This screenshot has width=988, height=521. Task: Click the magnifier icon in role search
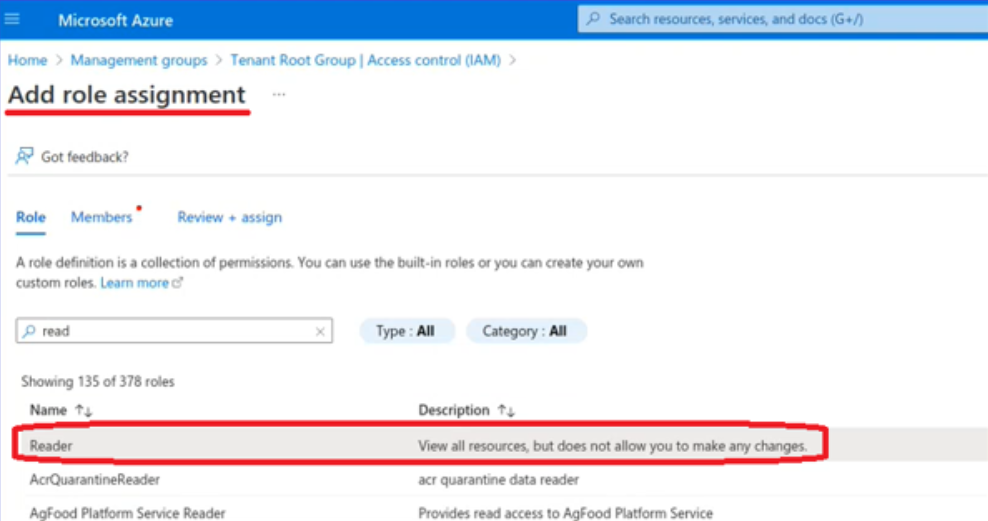(29, 331)
